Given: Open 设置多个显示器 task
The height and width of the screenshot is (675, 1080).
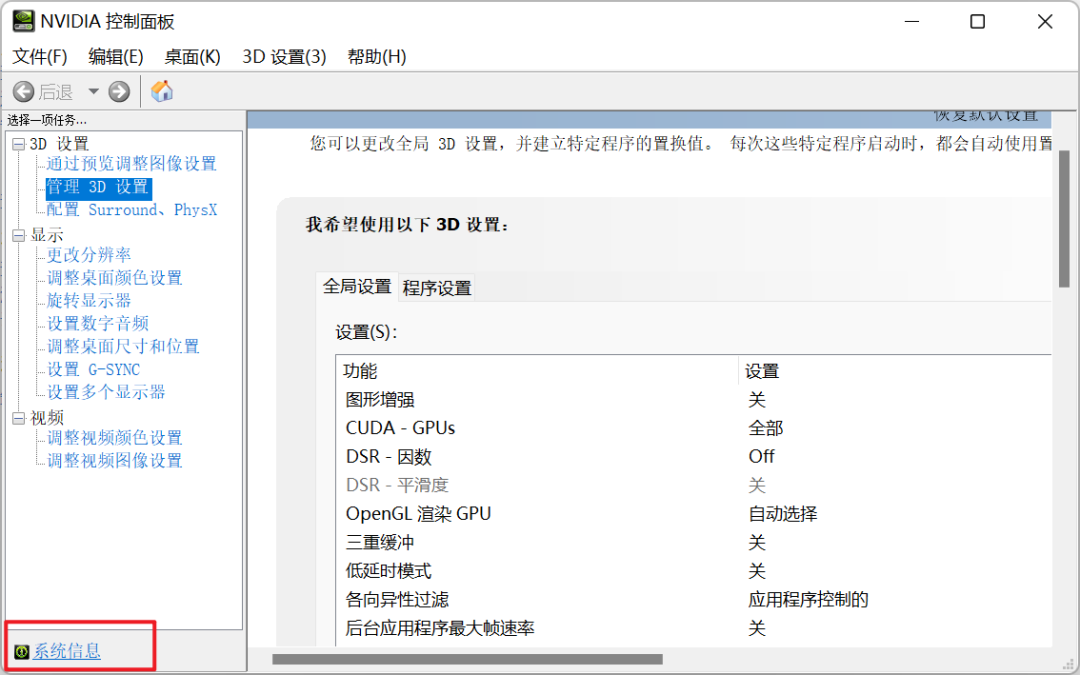Looking at the screenshot, I should [x=106, y=393].
